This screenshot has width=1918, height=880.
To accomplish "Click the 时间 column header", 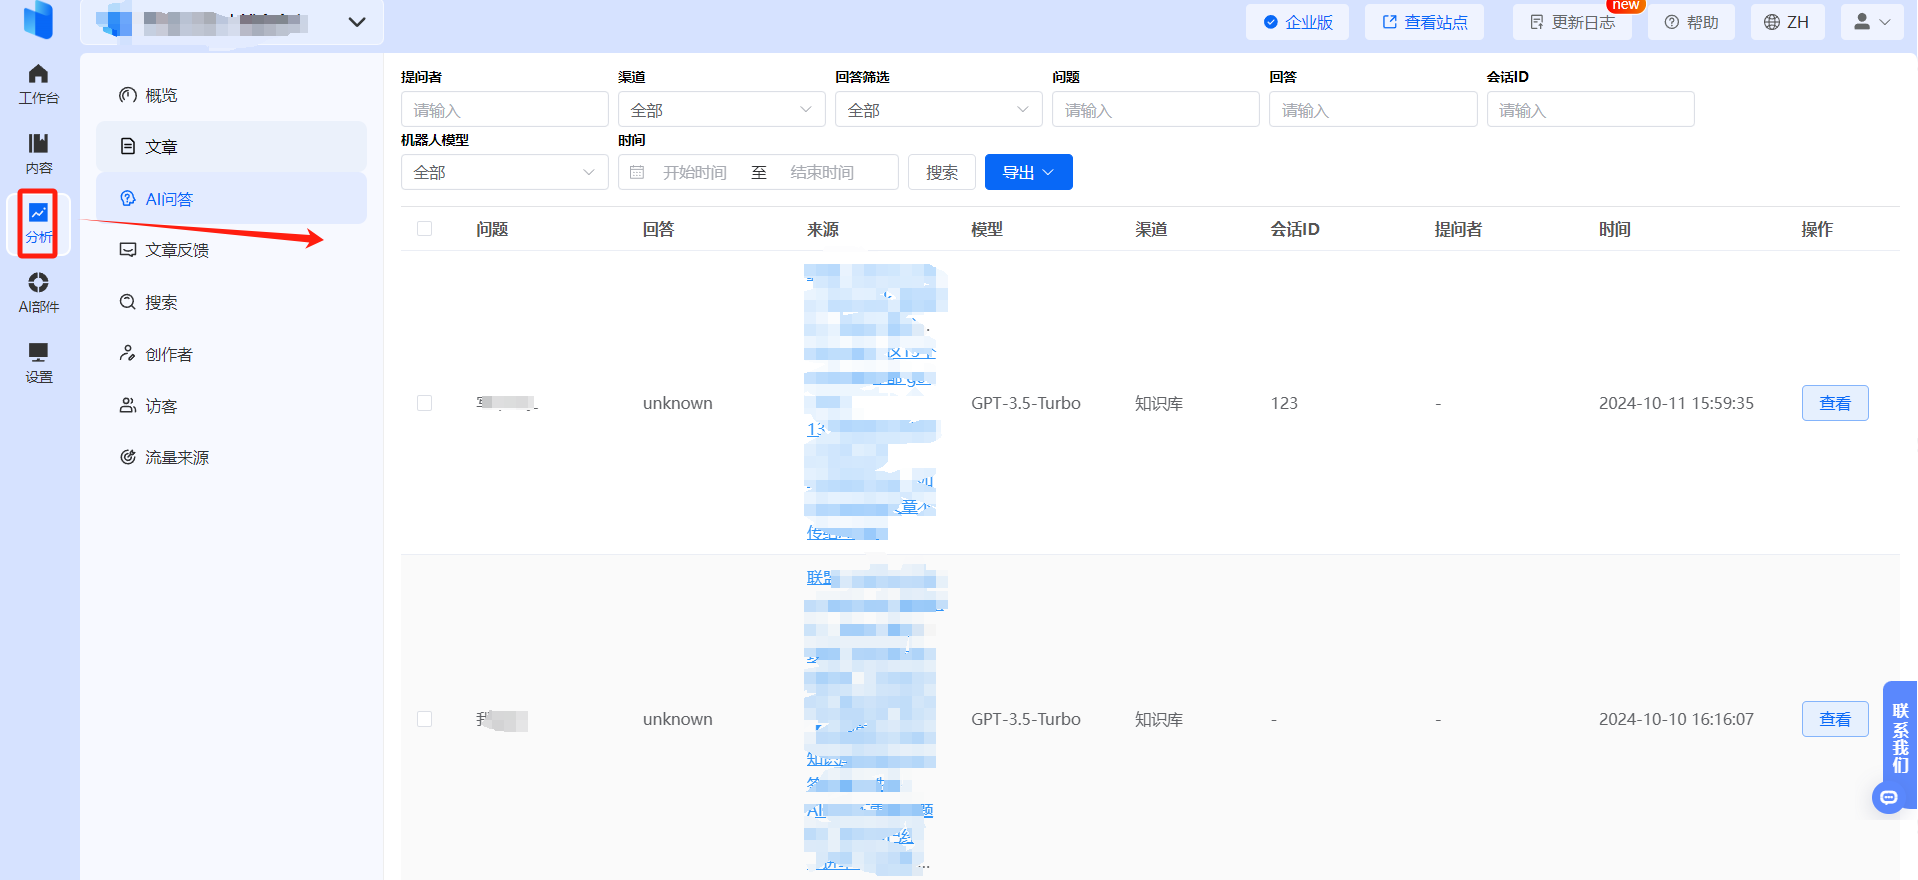I will tap(1614, 229).
